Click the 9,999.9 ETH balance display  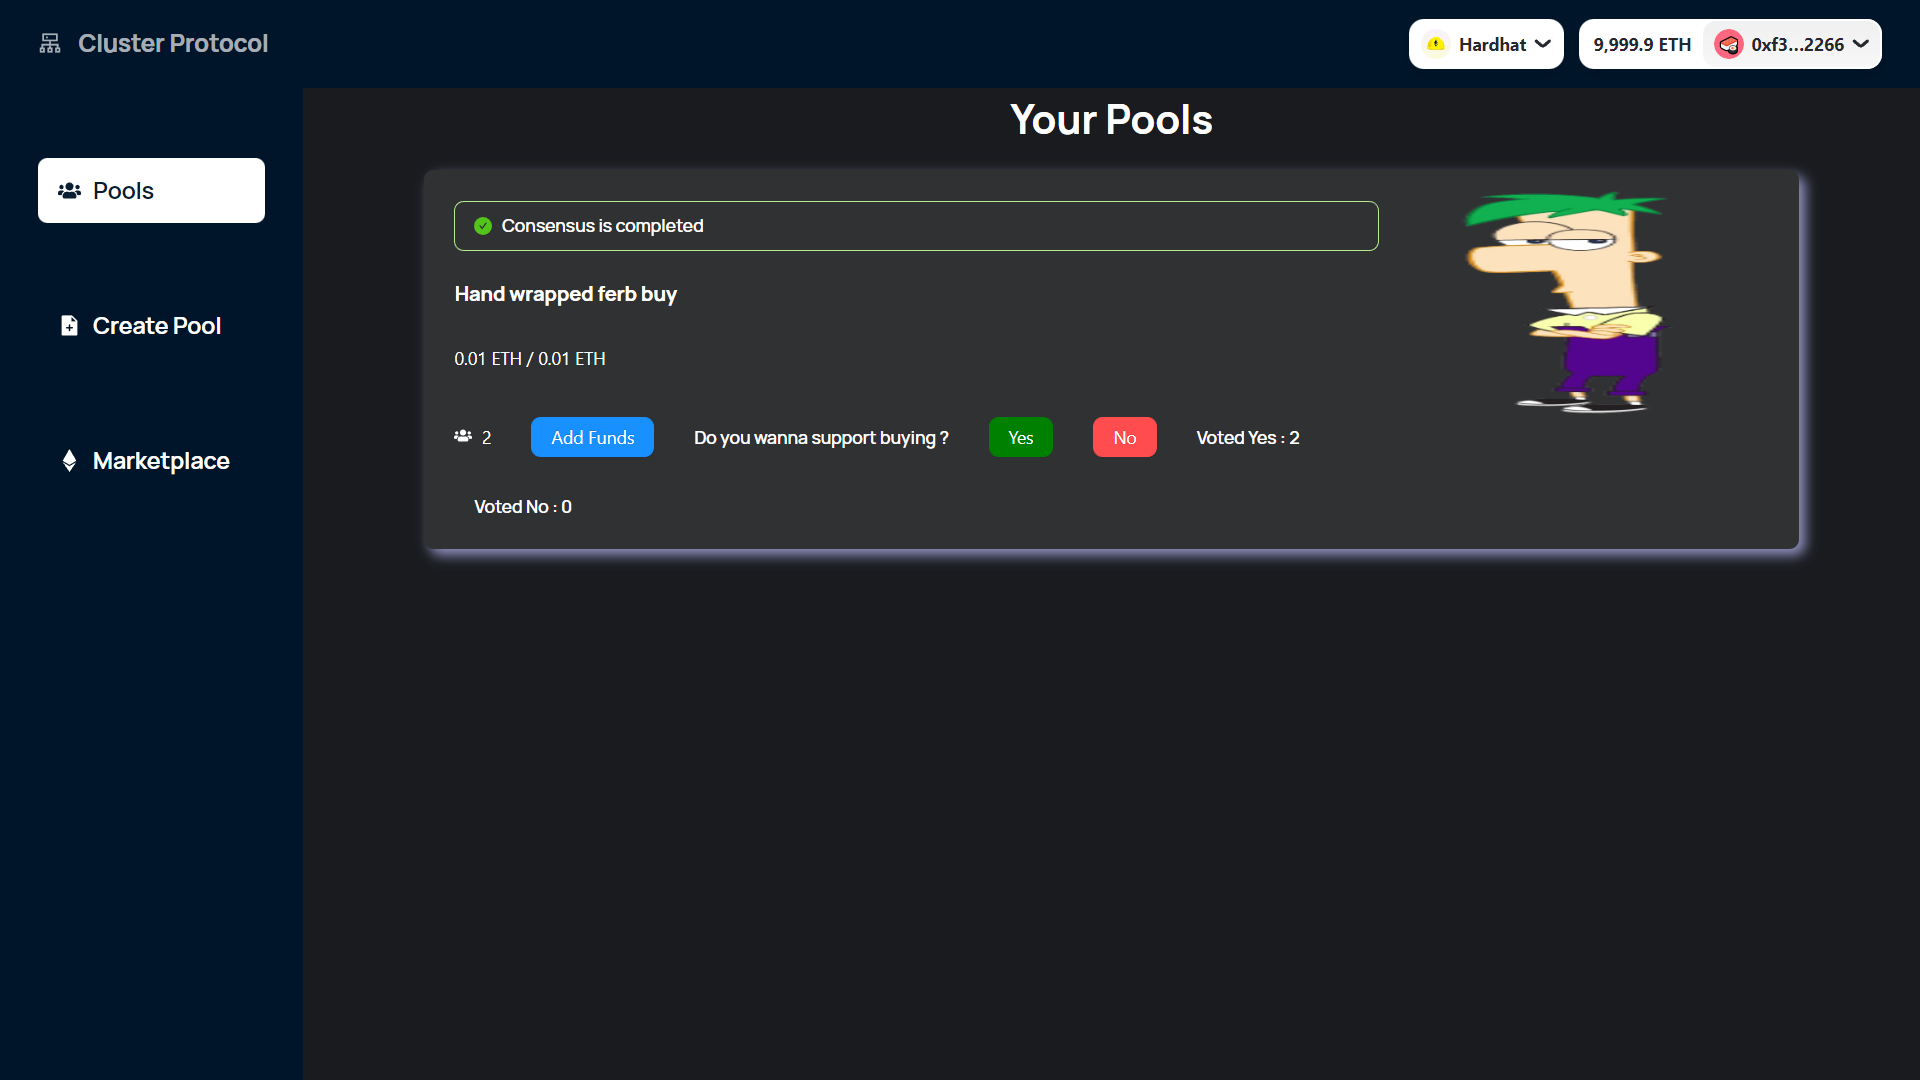[x=1641, y=44]
